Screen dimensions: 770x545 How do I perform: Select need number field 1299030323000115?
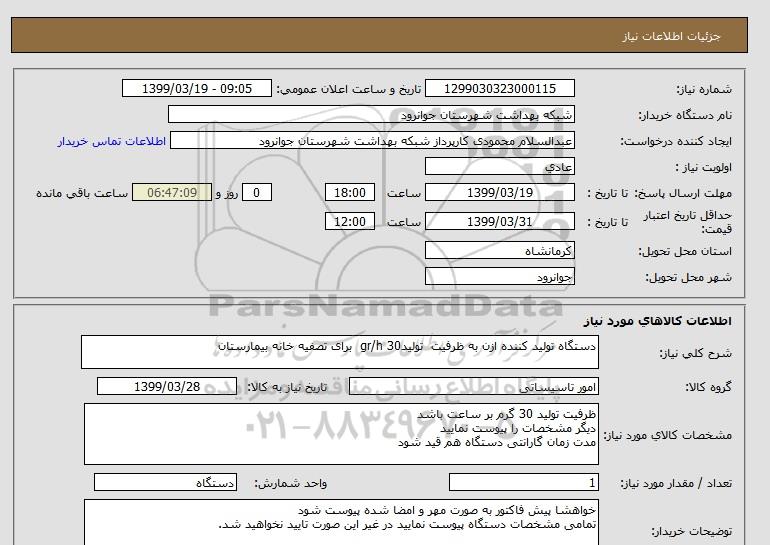[x=499, y=88]
